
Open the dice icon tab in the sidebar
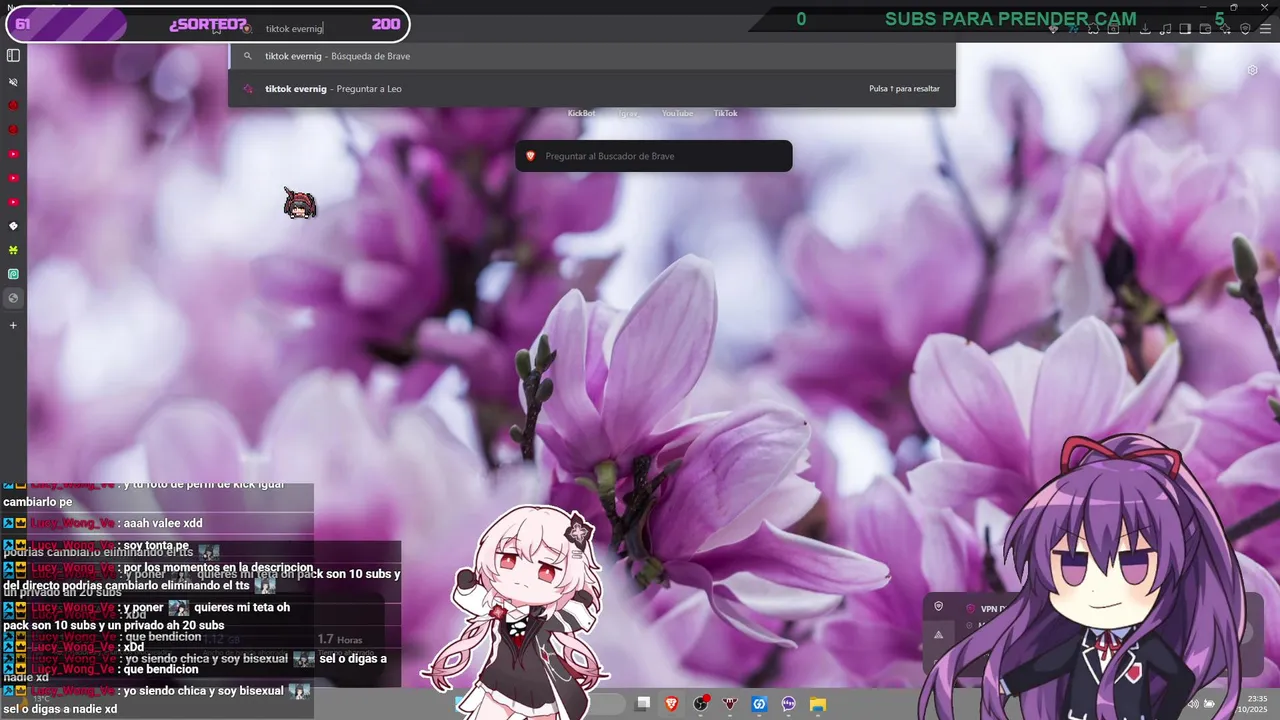point(13,226)
